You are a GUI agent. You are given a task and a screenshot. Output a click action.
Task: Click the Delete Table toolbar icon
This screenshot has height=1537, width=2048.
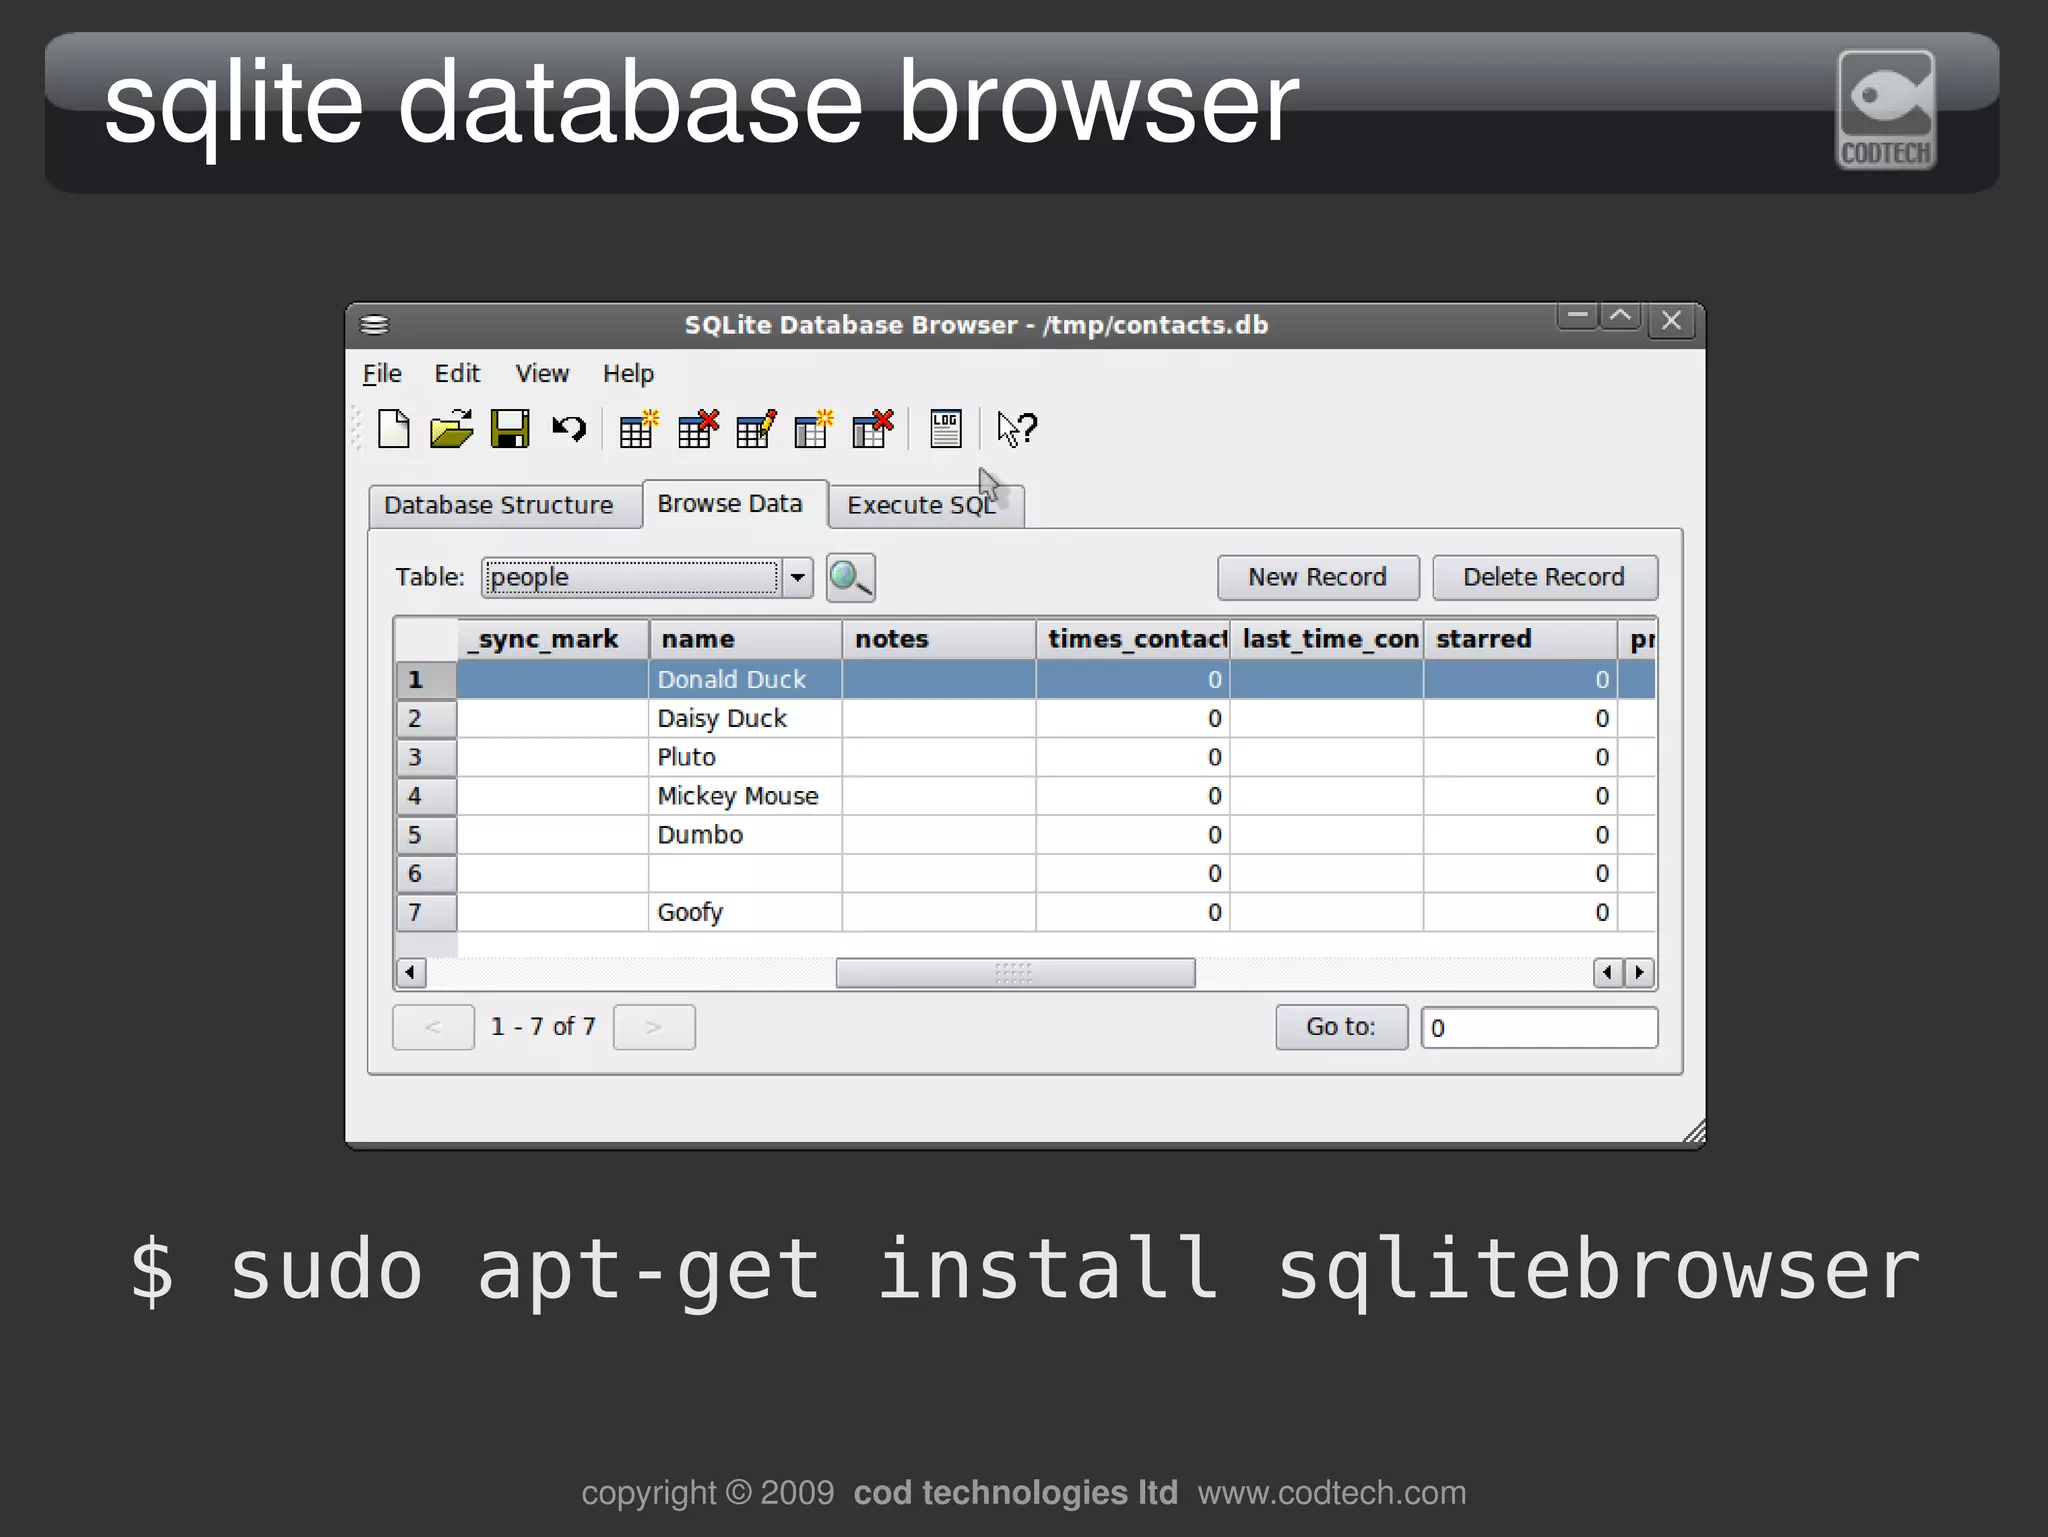pyautogui.click(x=697, y=429)
